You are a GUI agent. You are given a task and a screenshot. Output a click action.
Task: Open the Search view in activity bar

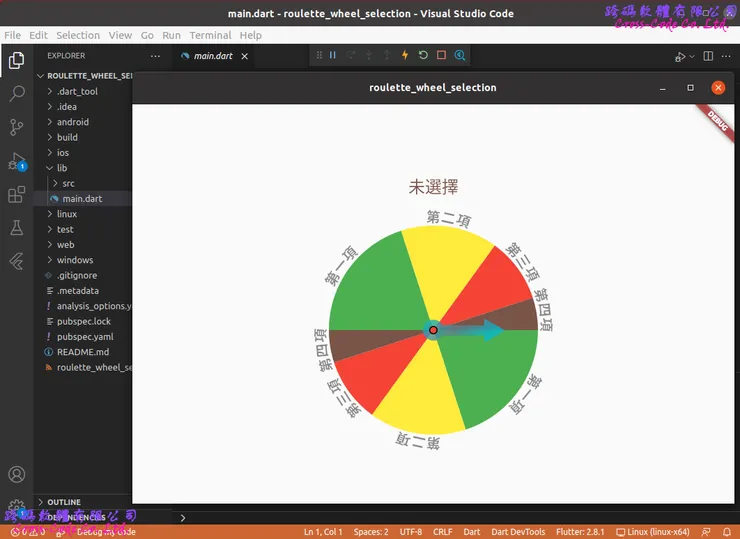(17, 93)
